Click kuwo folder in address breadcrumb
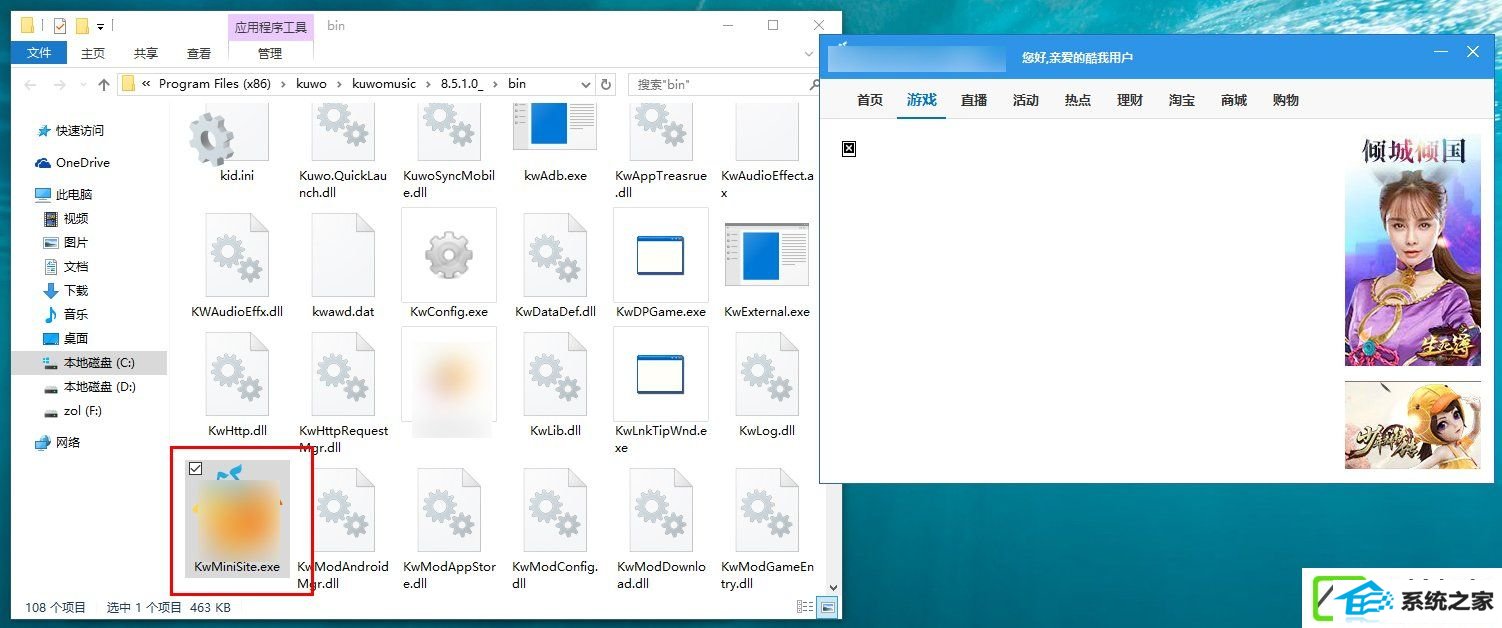1502x628 pixels. tap(311, 84)
